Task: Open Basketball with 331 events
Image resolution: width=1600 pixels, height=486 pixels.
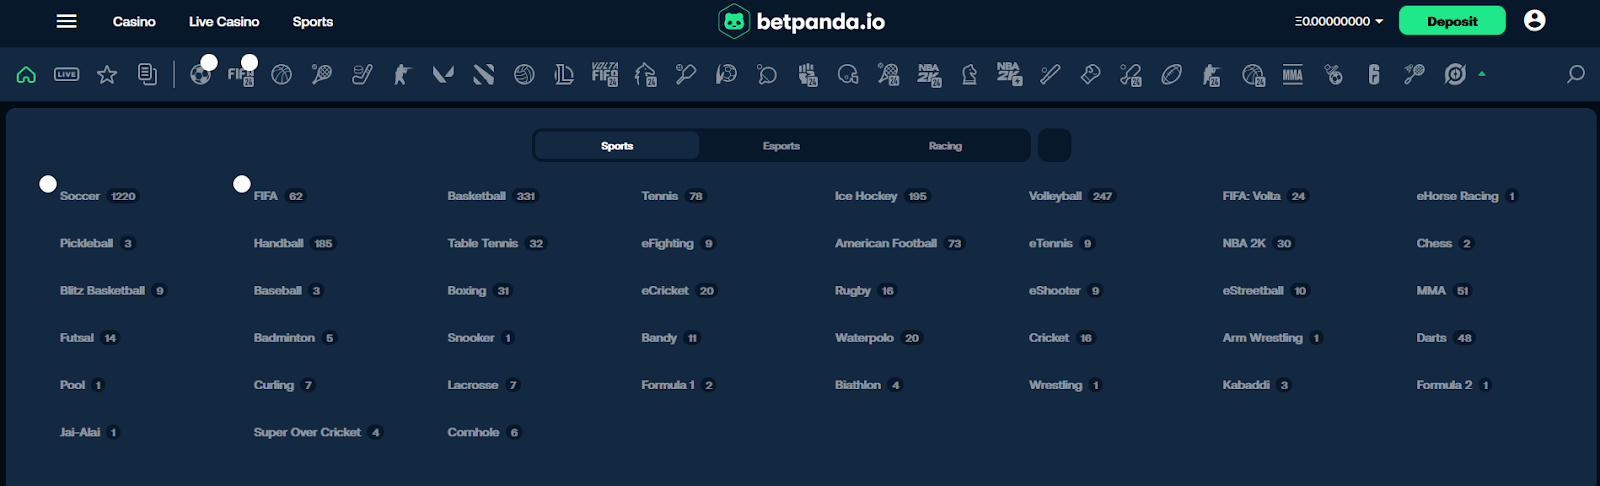Action: [x=492, y=196]
